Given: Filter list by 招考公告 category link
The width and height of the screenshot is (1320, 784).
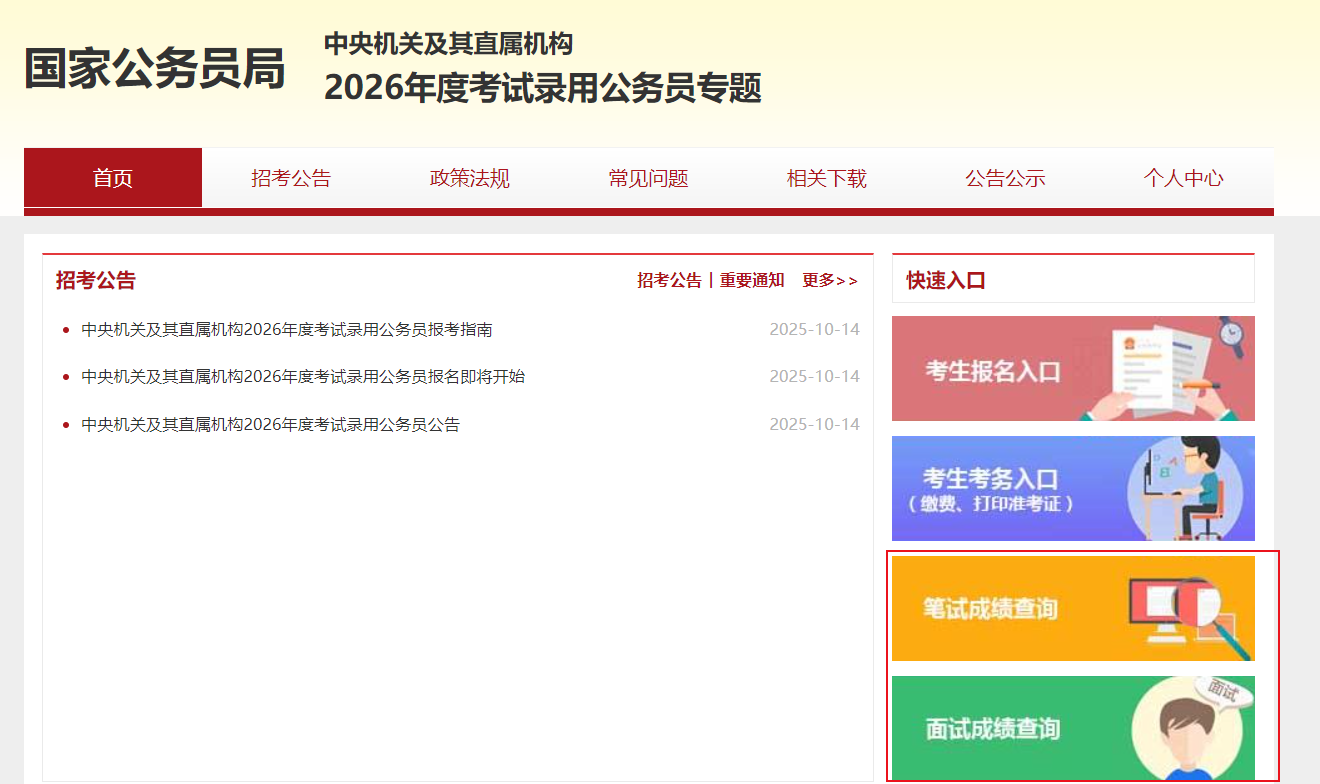Looking at the screenshot, I should pyautogui.click(x=669, y=281).
